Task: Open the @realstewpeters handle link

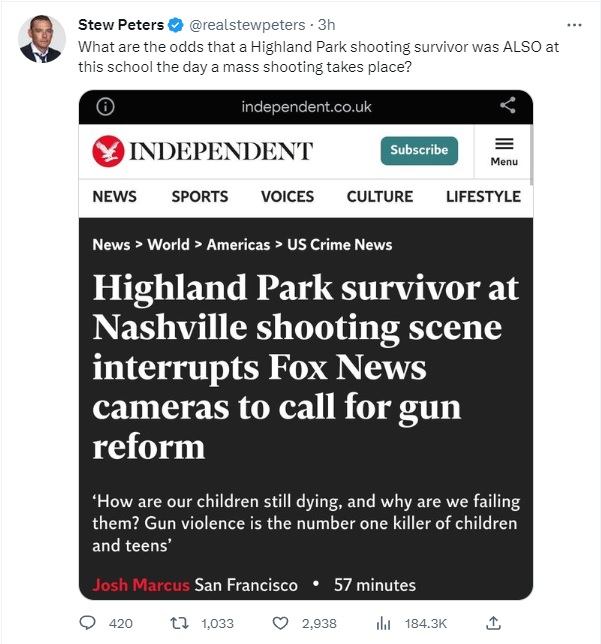Action: (x=247, y=25)
